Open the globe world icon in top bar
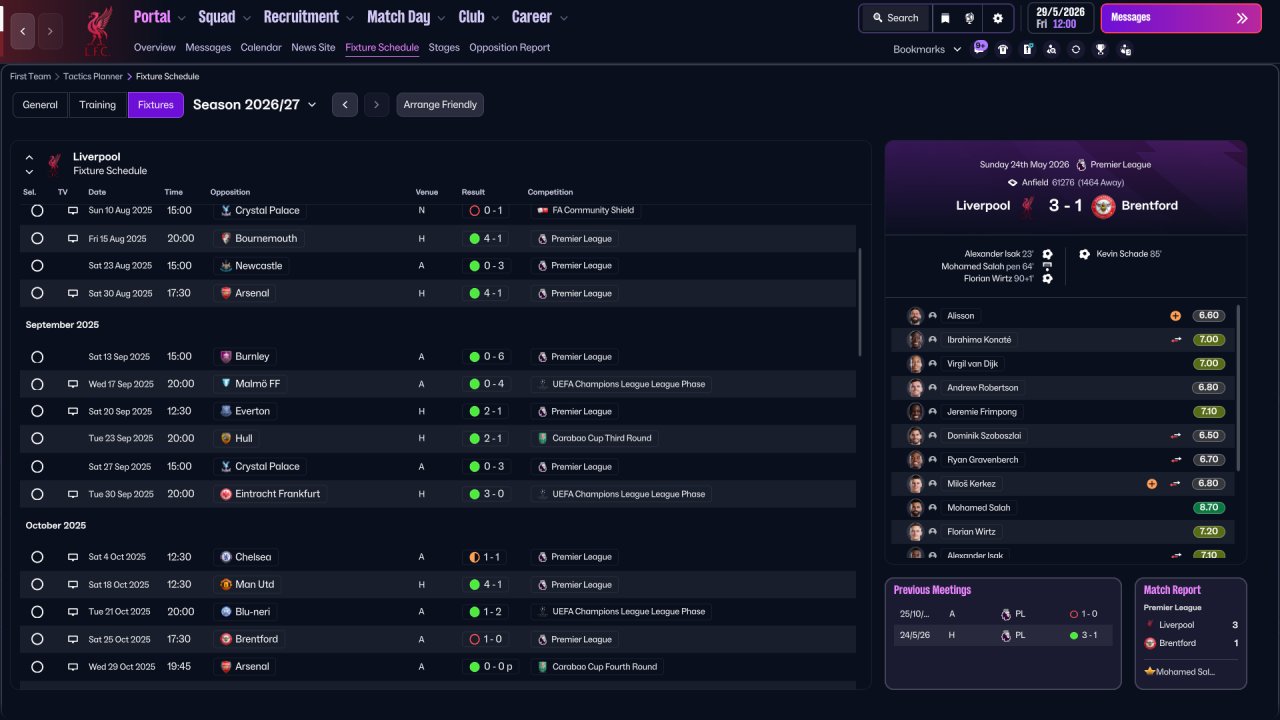This screenshot has height=720, width=1280. coord(970,18)
